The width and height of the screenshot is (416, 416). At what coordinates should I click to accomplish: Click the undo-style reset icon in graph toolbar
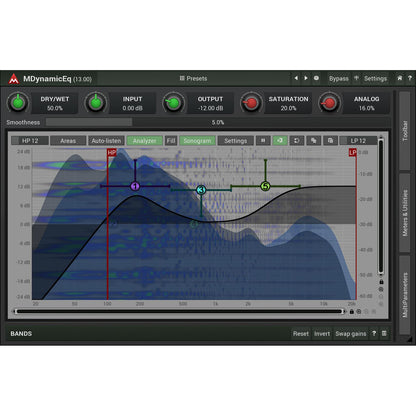[296, 141]
